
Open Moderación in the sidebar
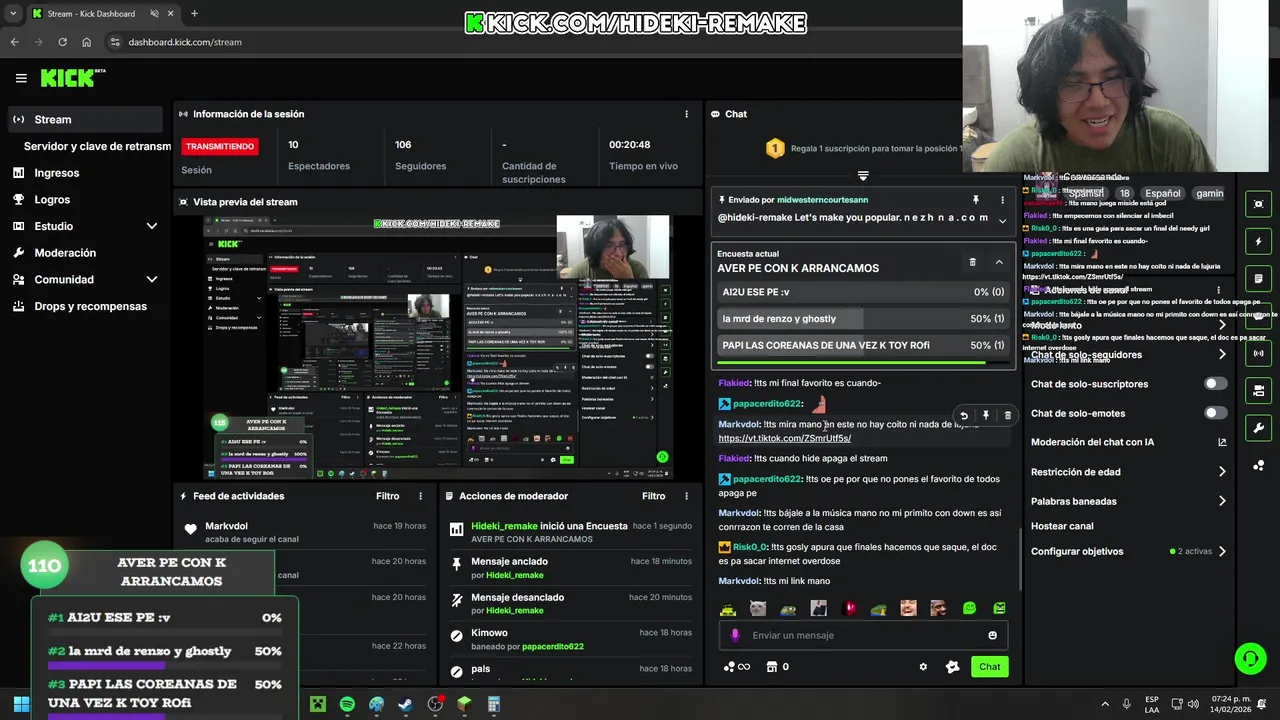pos(65,253)
